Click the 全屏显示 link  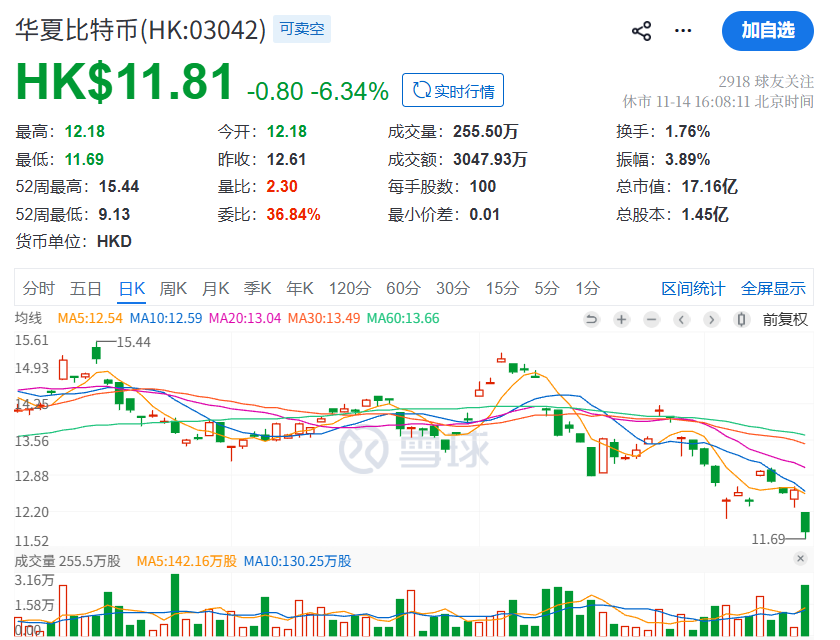pyautogui.click(x=773, y=289)
